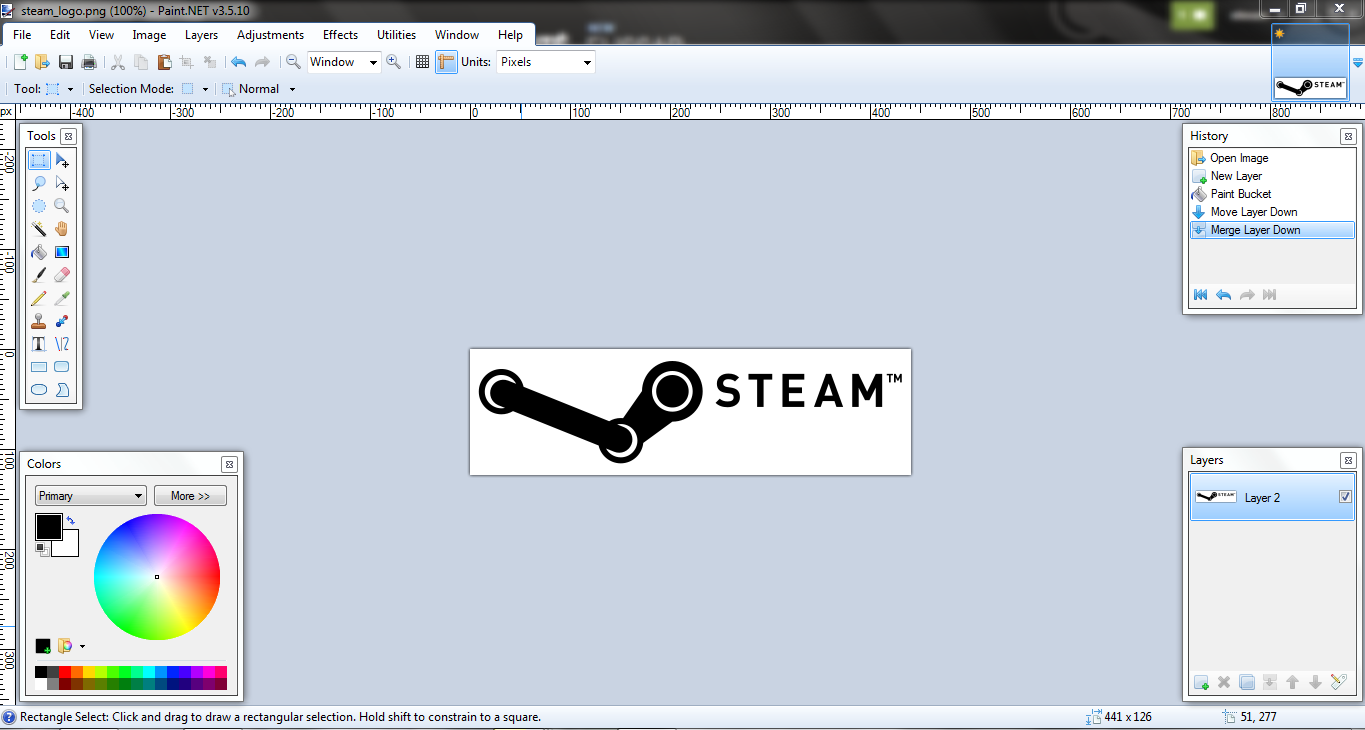Select the Move Selected Pixels tool
The height and width of the screenshot is (730, 1365).
(62, 160)
